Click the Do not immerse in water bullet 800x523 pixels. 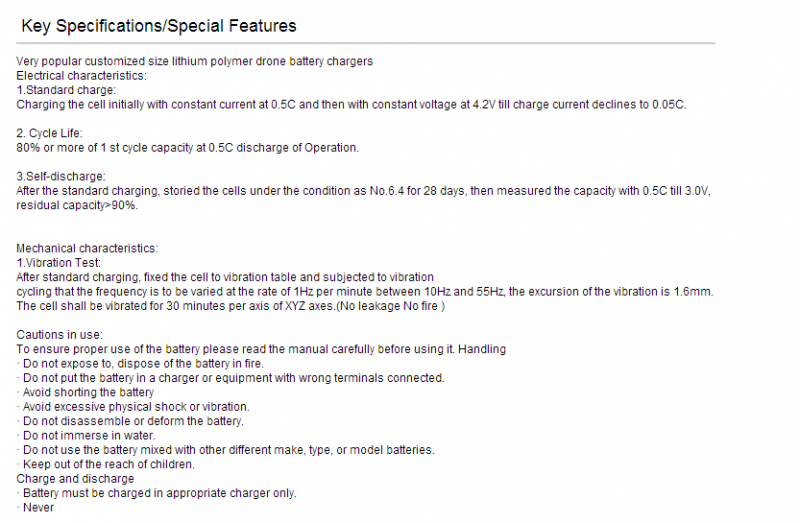tap(86, 436)
